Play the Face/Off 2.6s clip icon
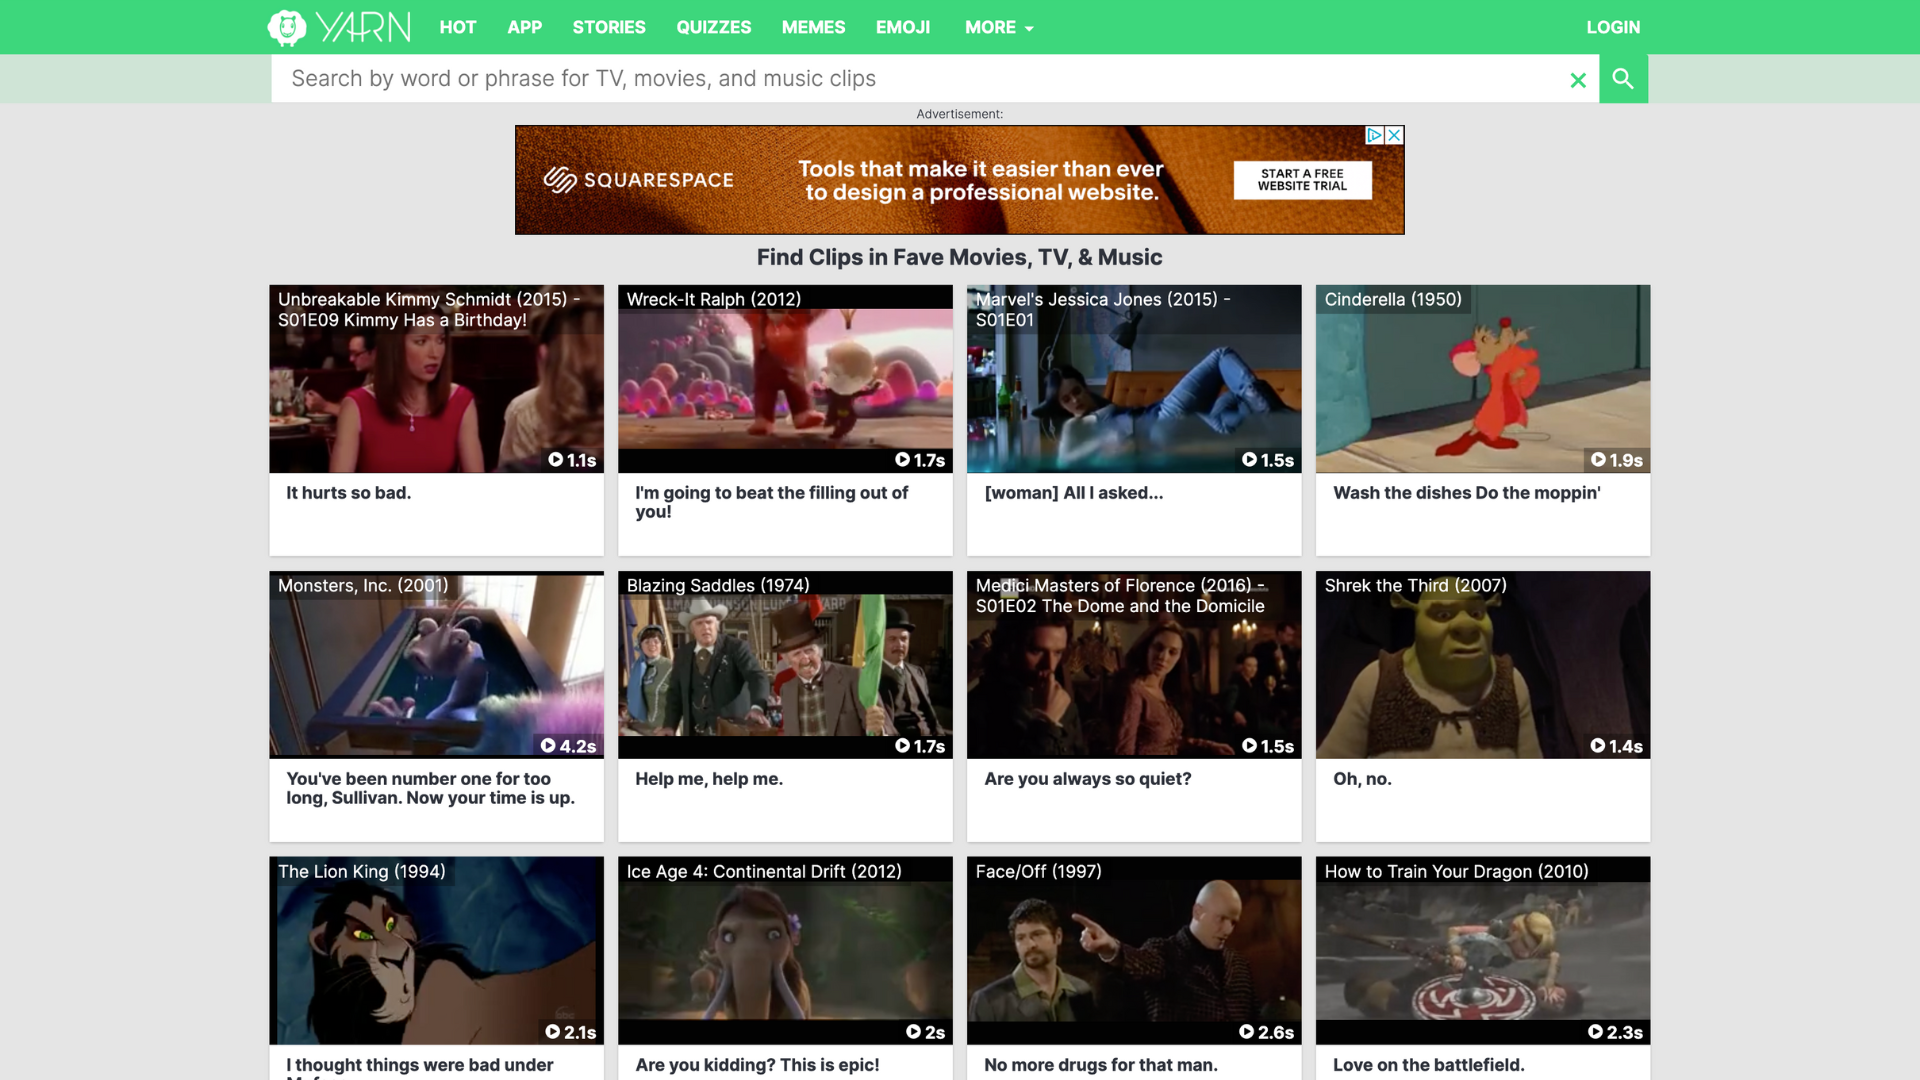The width and height of the screenshot is (1920, 1080). click(x=1247, y=1032)
